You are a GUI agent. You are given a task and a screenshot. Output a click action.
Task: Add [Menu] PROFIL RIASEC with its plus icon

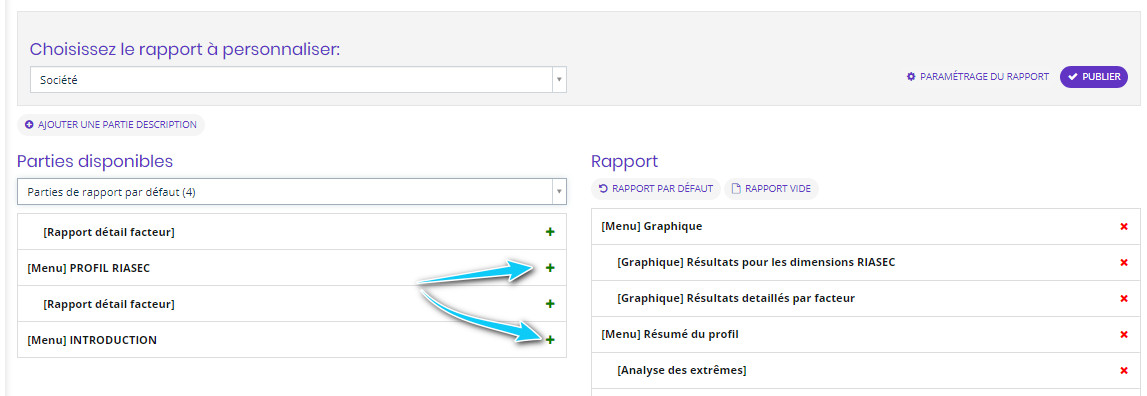click(x=550, y=268)
